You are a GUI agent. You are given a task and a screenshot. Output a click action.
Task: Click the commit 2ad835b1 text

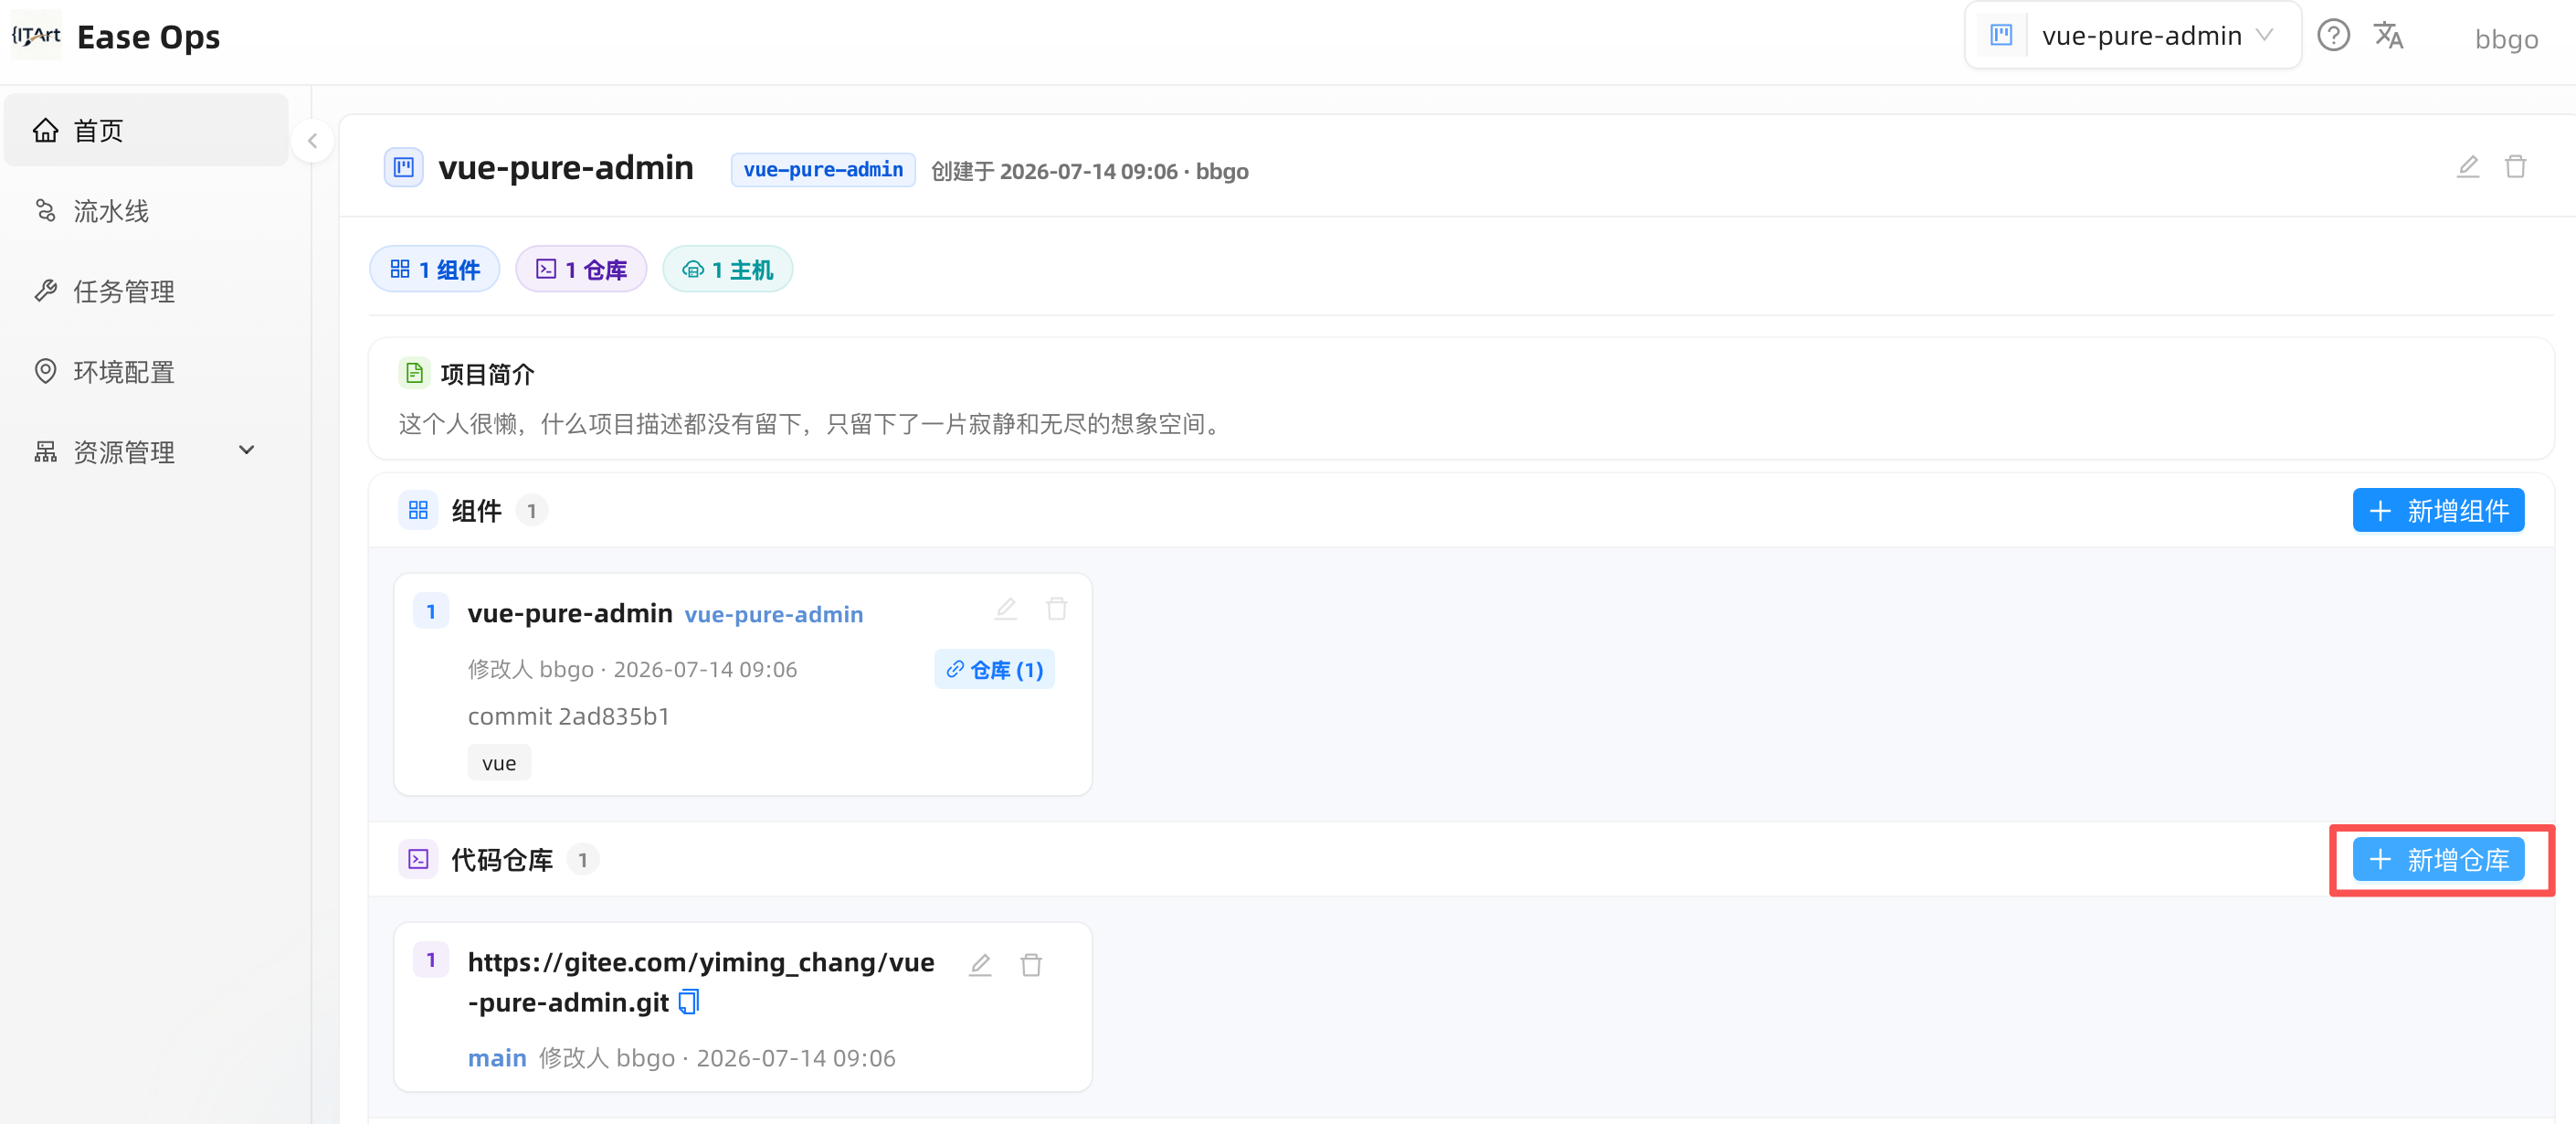[568, 716]
